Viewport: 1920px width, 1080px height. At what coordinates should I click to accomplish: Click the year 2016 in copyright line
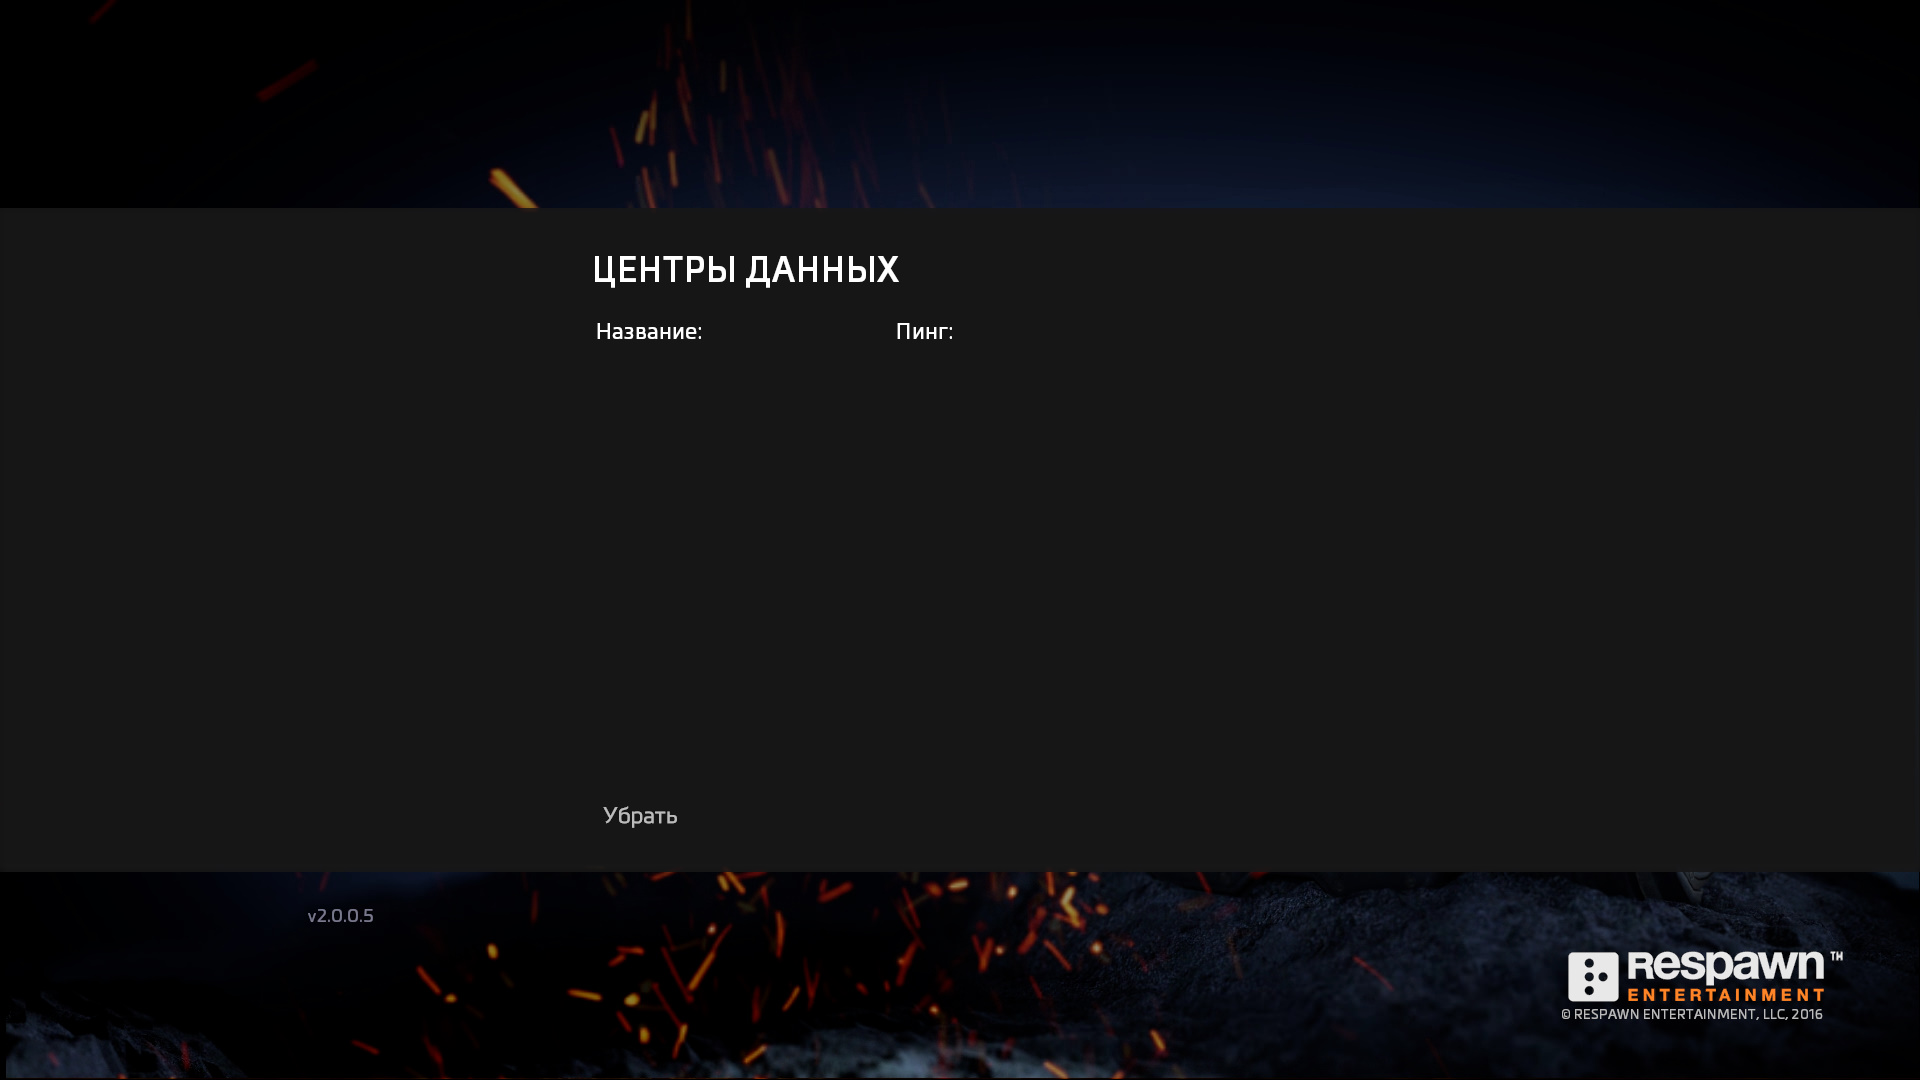point(1807,1015)
